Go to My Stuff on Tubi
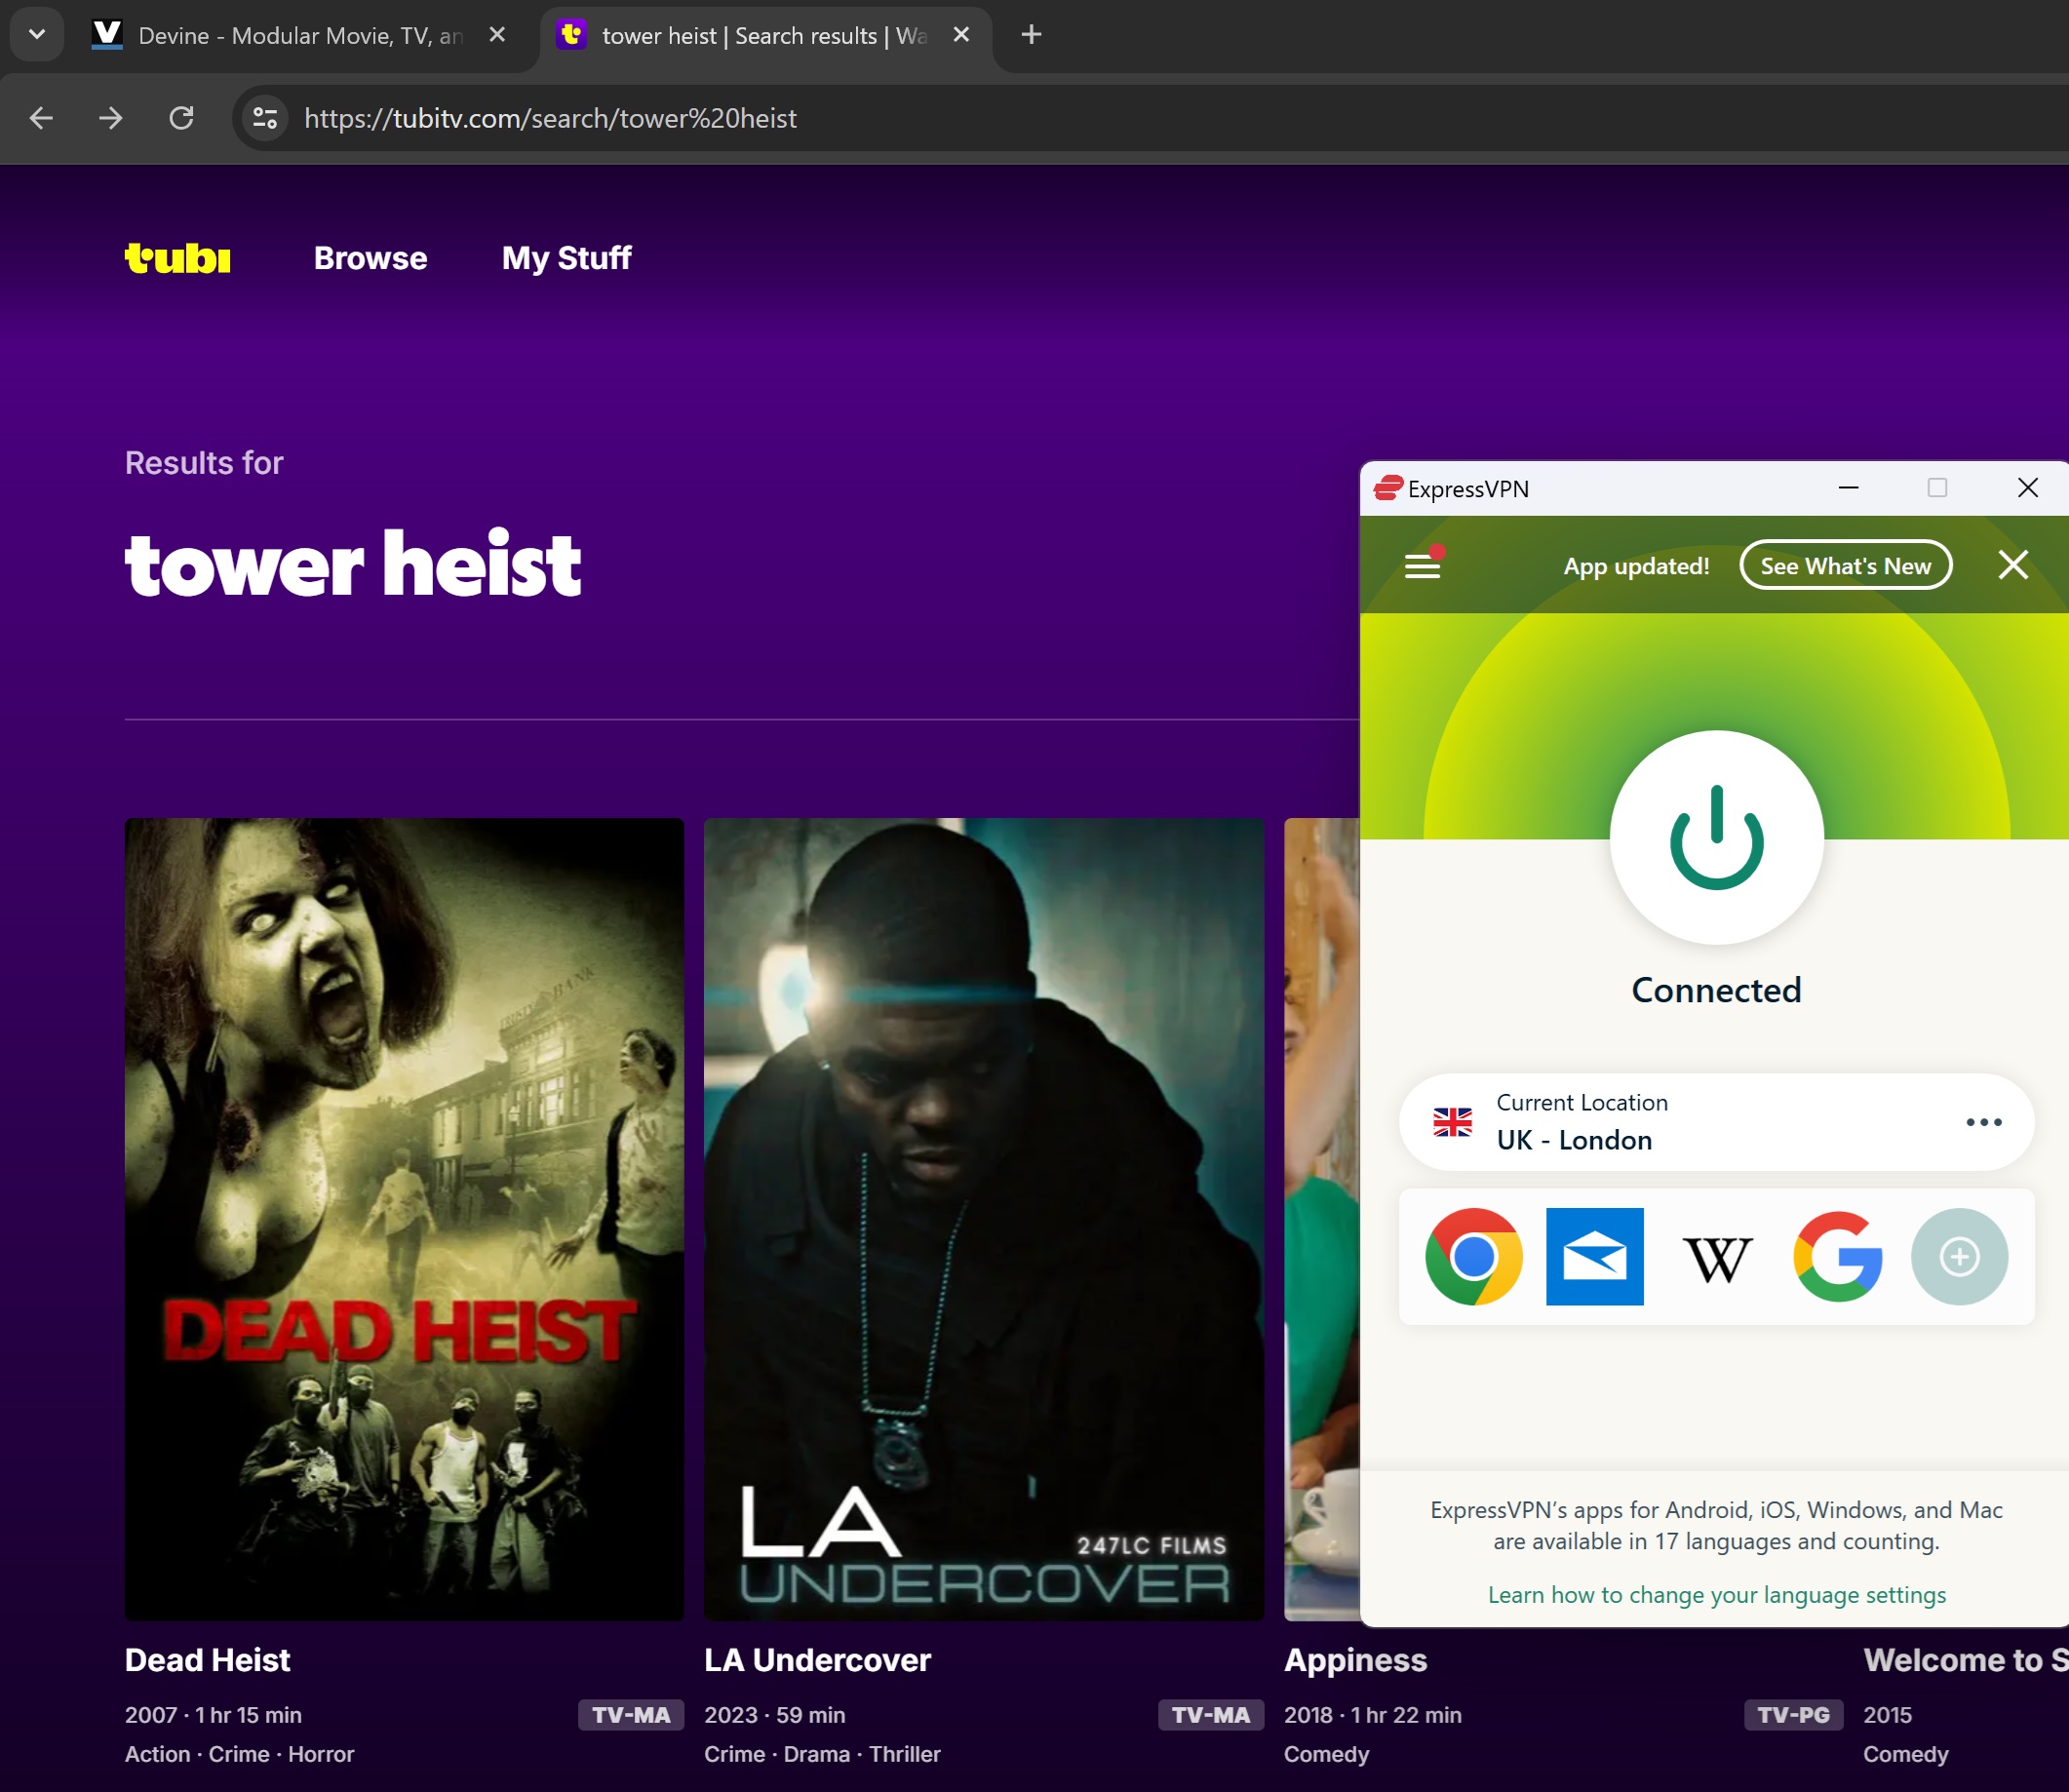The height and width of the screenshot is (1792, 2069). 566,258
